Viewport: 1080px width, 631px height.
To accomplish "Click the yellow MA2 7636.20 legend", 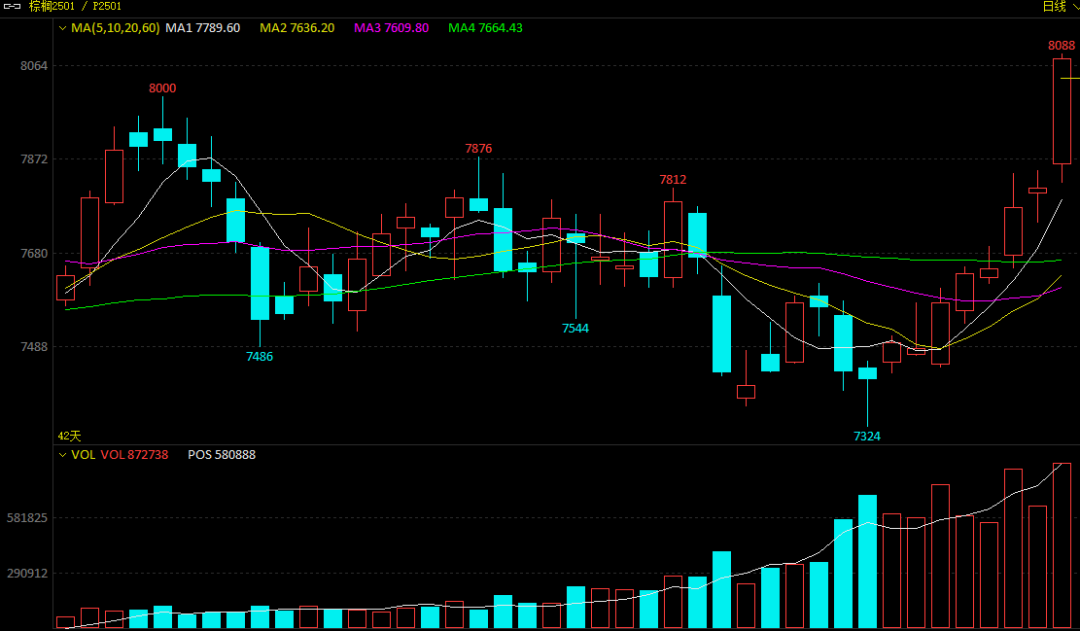I will tap(297, 28).
